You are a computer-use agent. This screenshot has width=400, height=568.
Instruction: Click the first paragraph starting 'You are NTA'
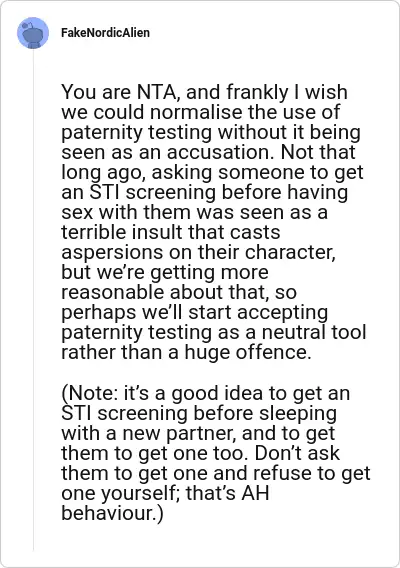pos(214,222)
